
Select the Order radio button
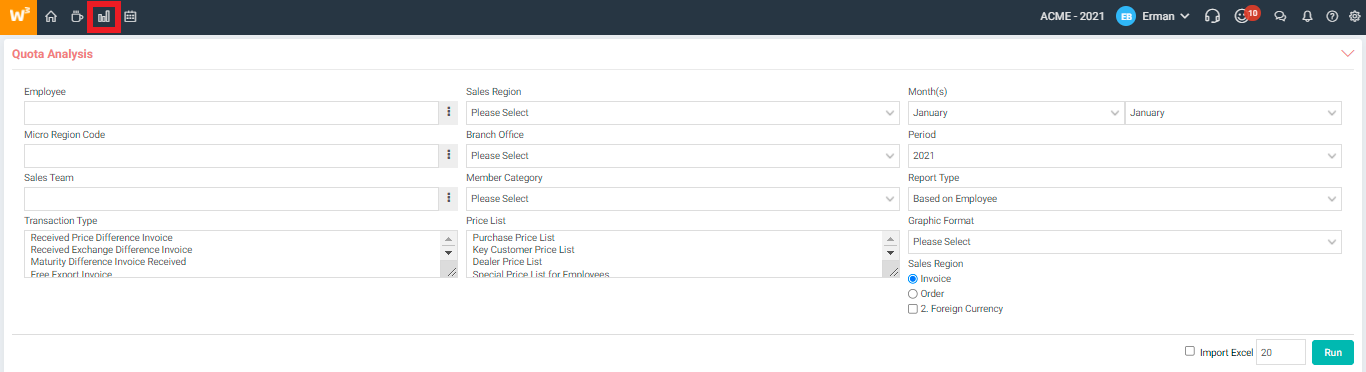pos(912,294)
